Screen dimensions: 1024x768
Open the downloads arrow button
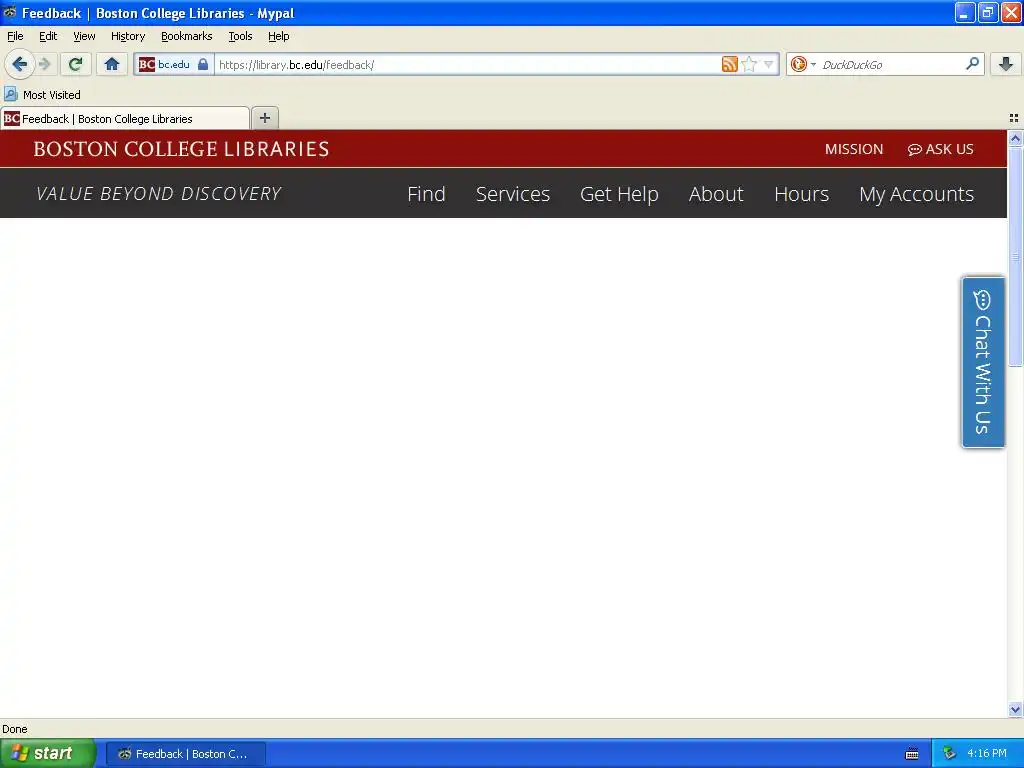click(x=1006, y=64)
